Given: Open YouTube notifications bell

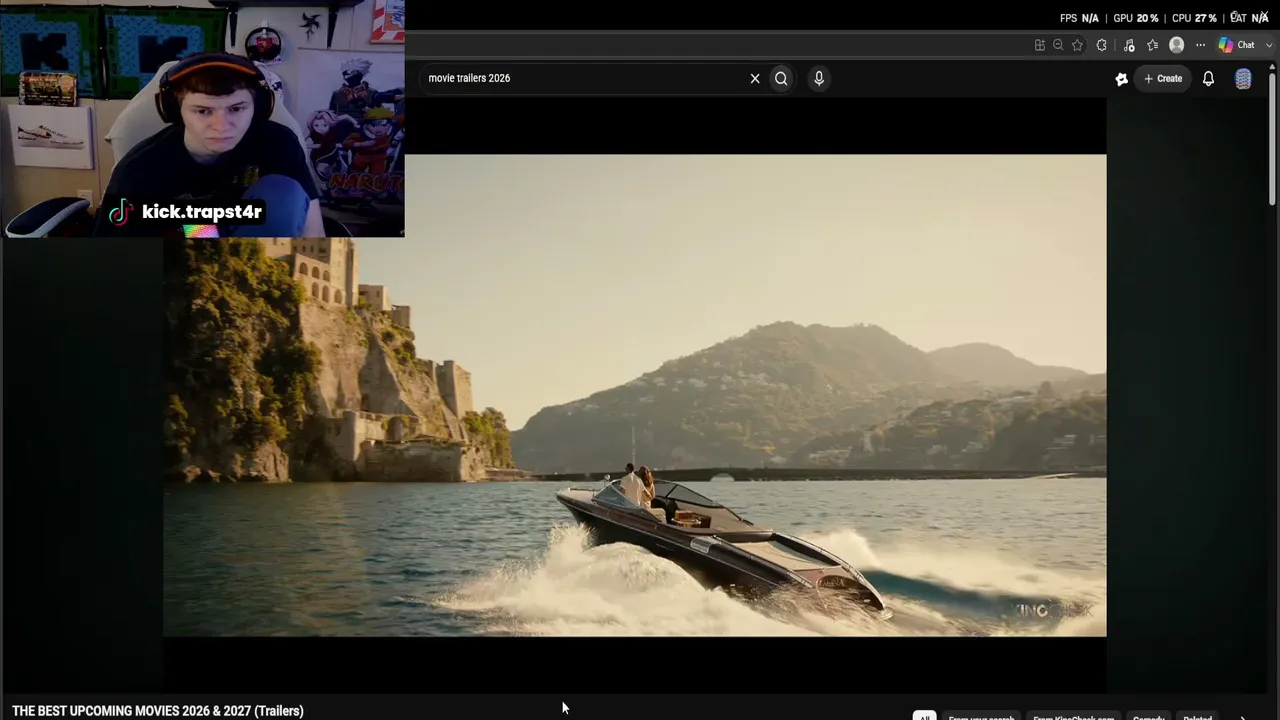Looking at the screenshot, I should (x=1208, y=78).
